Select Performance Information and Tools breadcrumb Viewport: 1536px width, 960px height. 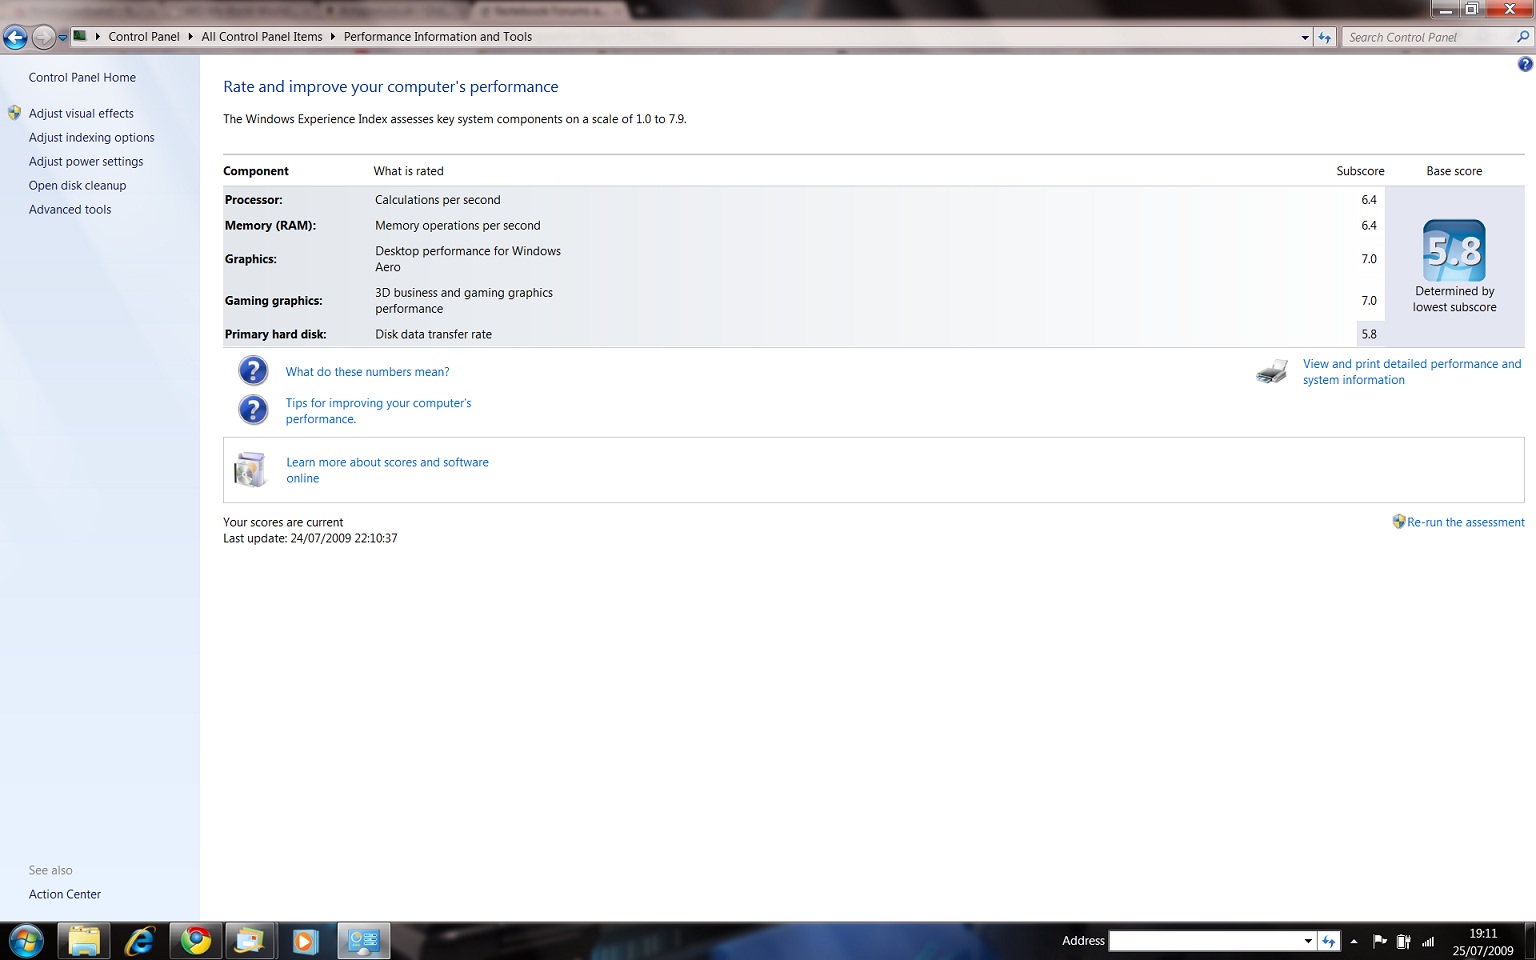point(438,37)
